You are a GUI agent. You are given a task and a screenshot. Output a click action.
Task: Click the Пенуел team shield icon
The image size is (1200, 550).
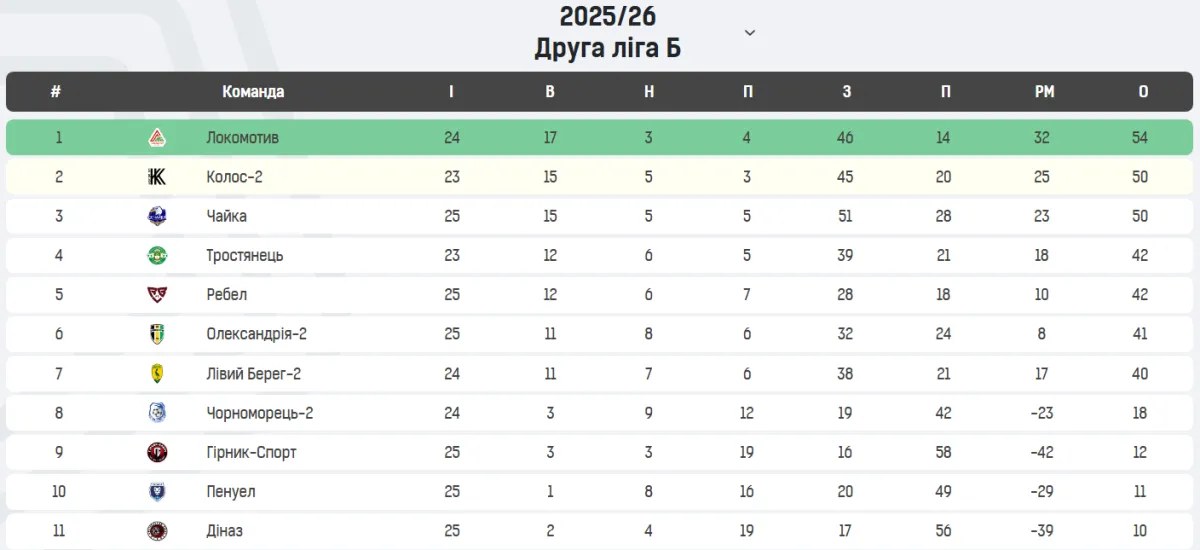pyautogui.click(x=157, y=492)
